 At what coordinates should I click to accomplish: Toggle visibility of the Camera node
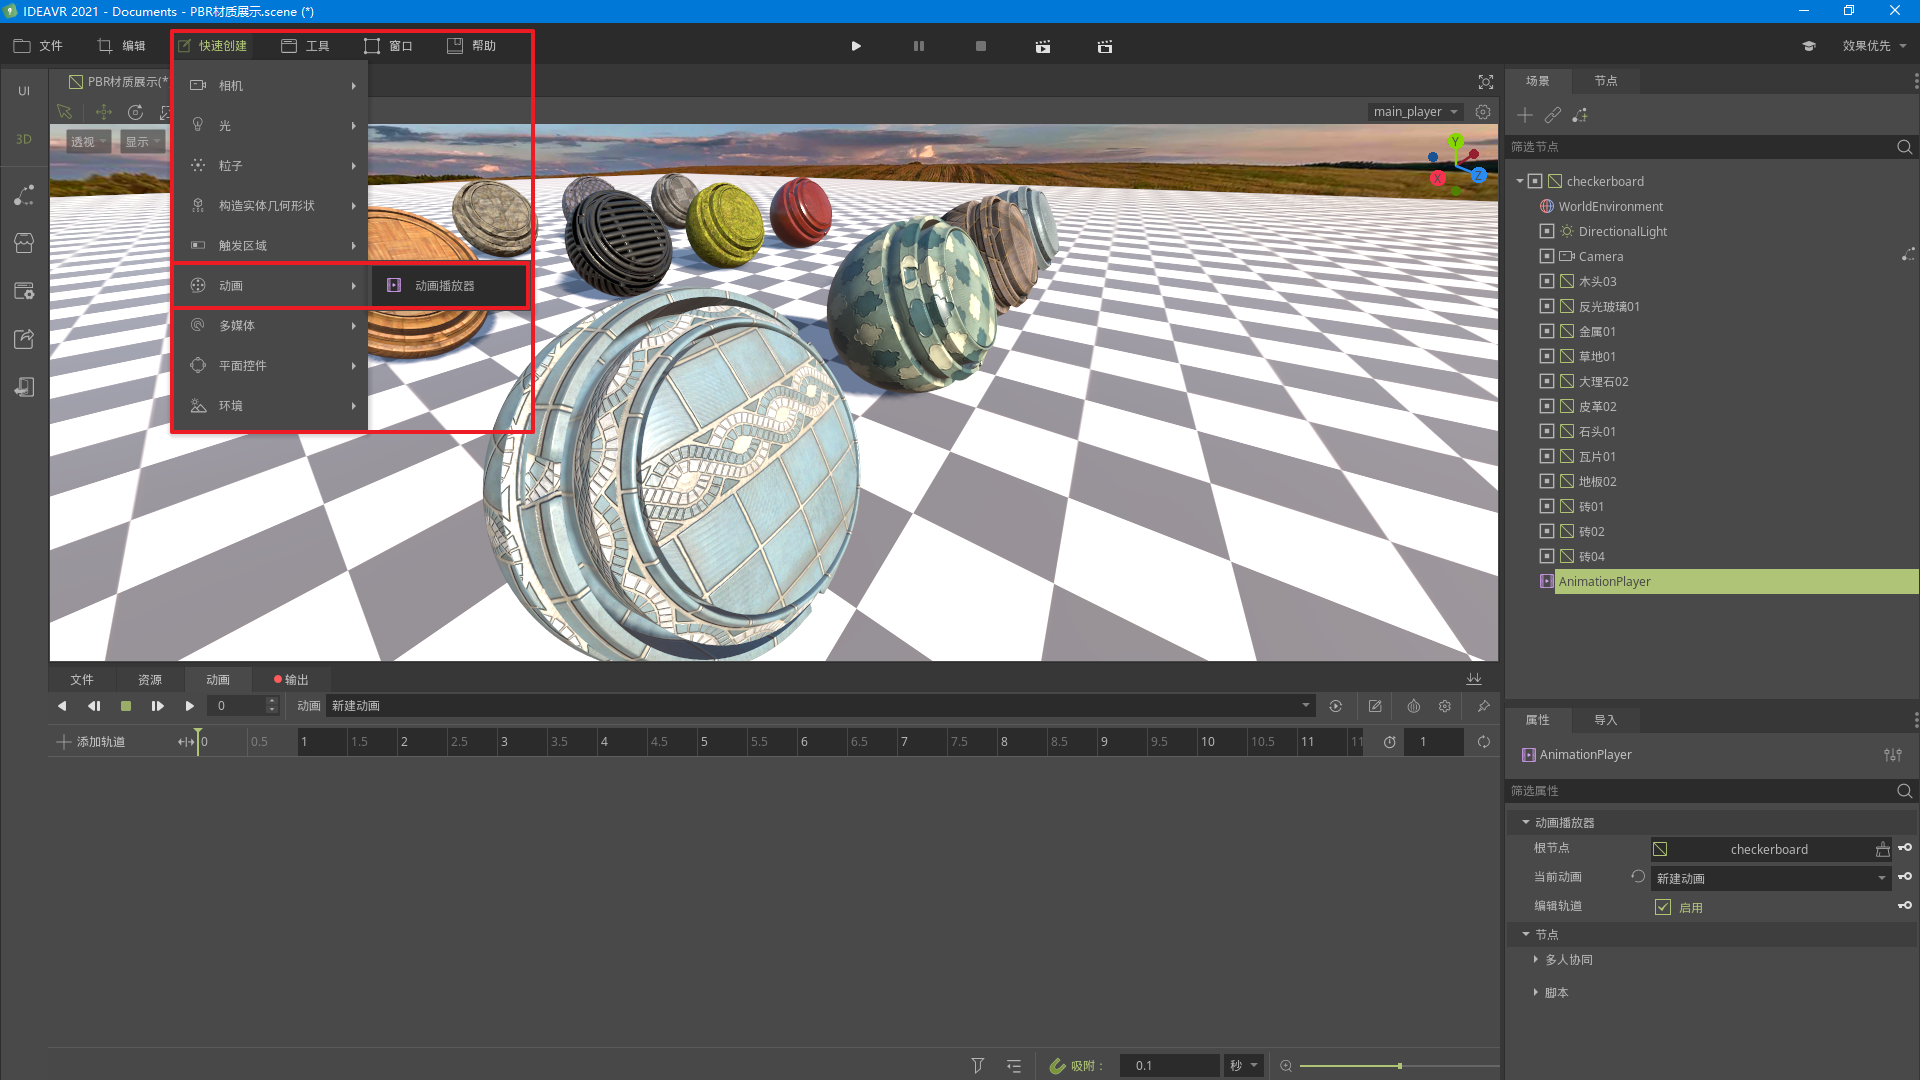[x=1547, y=256]
